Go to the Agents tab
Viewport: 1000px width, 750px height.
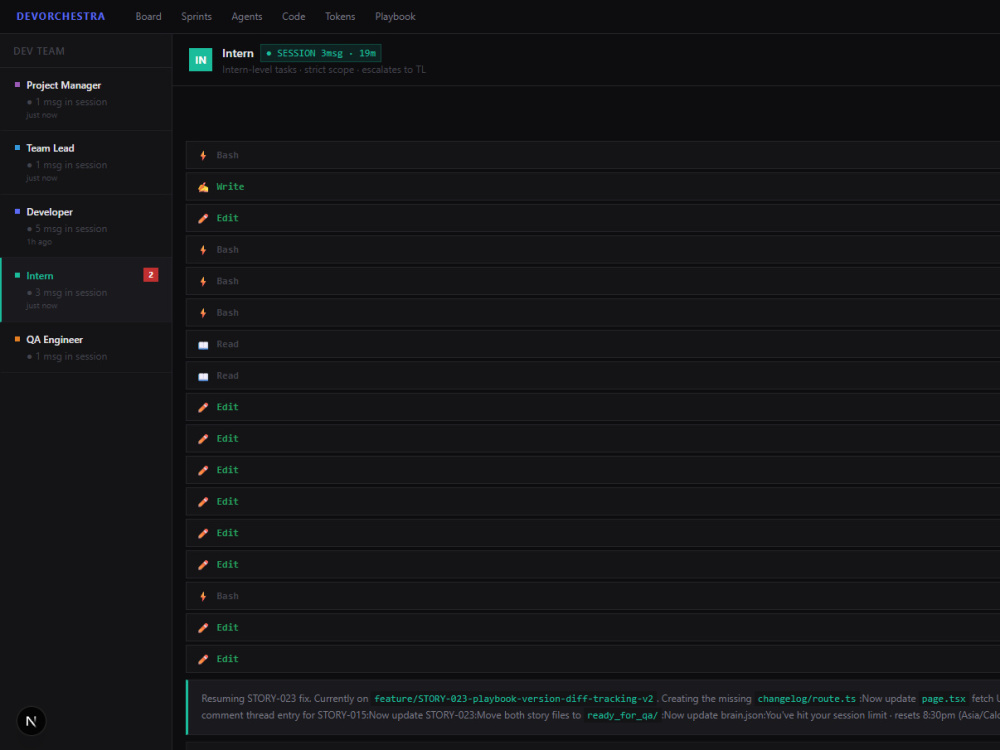tap(246, 17)
